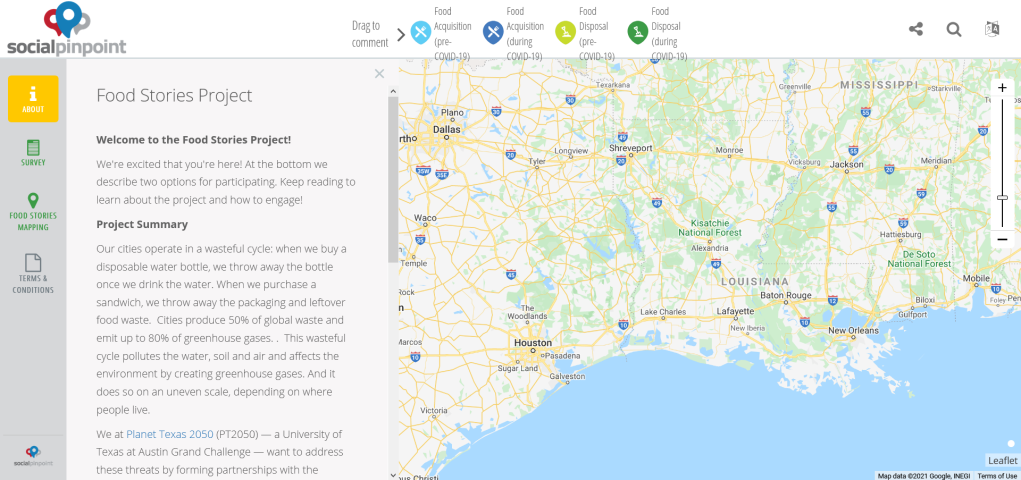Click the Social Pinpoint logo in header
Image resolution: width=1021 pixels, height=480 pixels.
[x=66, y=29]
